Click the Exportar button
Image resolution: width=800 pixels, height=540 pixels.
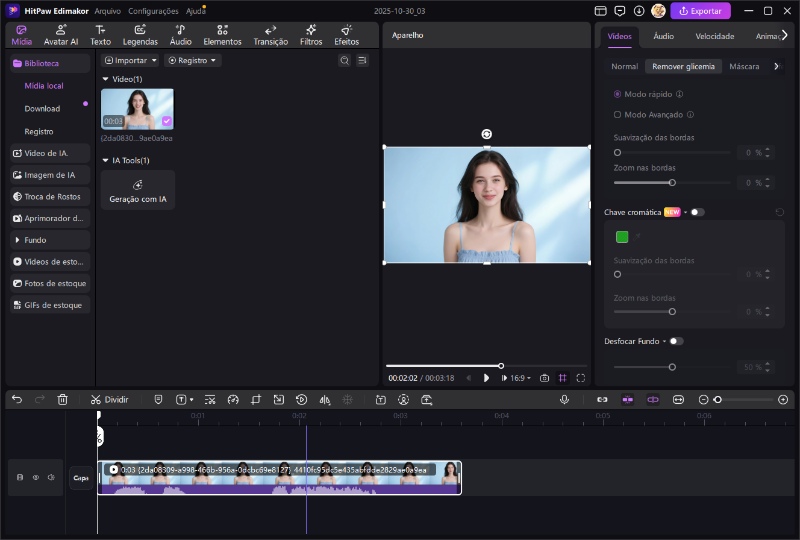point(700,11)
